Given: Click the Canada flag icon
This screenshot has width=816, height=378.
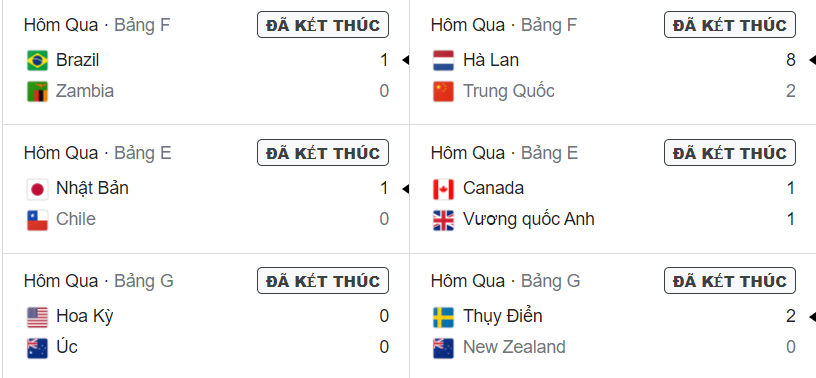Looking at the screenshot, I should pos(443,189).
